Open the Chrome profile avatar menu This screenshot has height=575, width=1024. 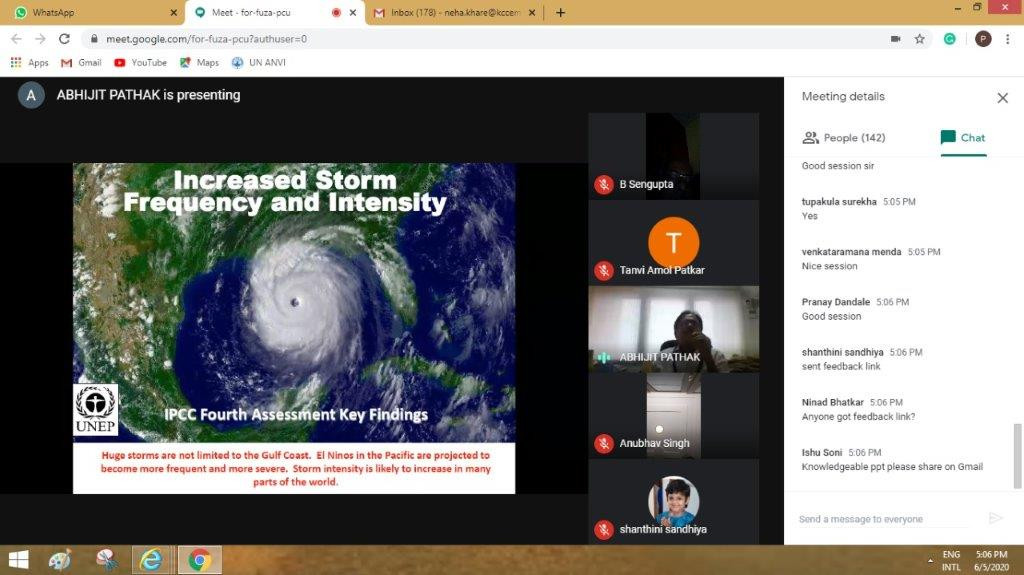pyautogui.click(x=983, y=39)
